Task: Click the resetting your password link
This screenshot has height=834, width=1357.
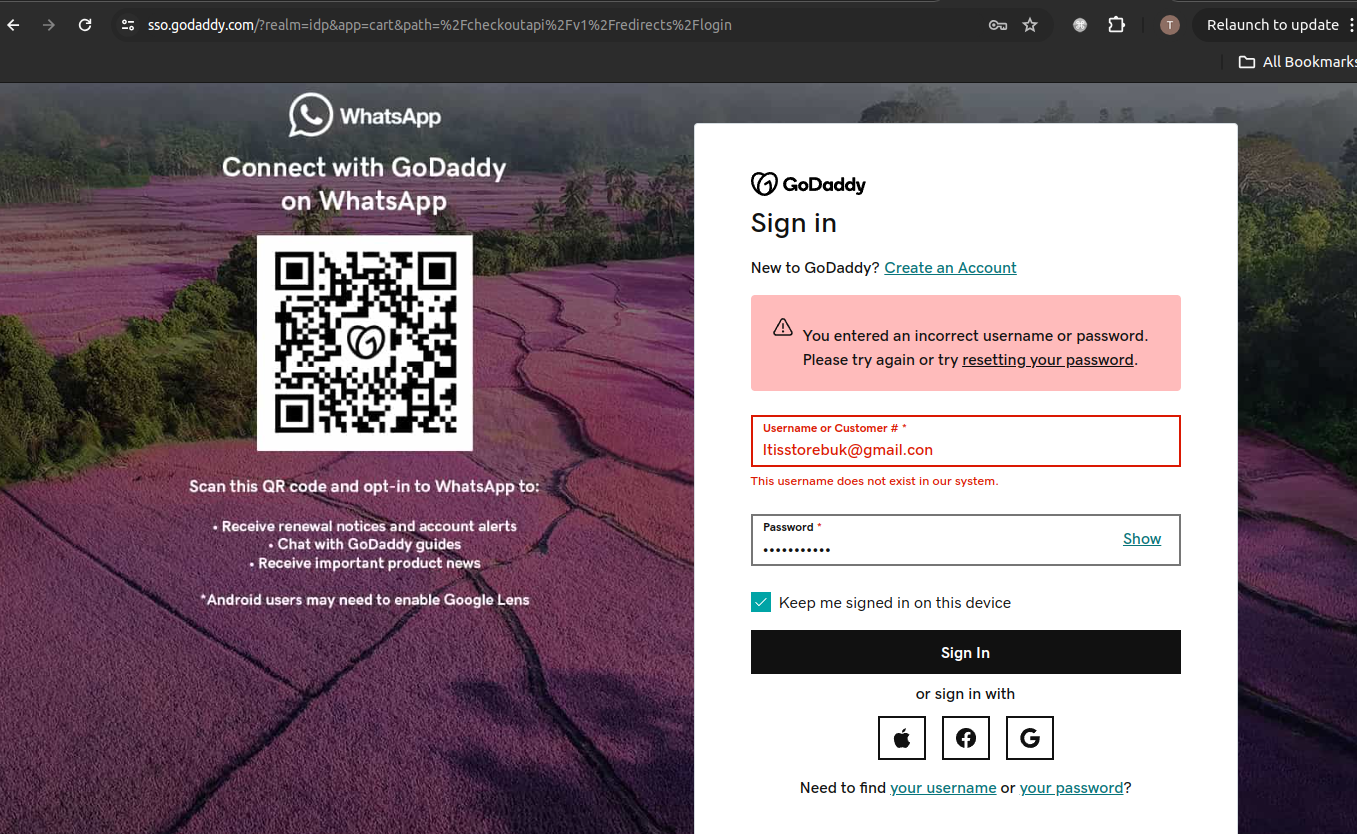Action: (x=1048, y=360)
